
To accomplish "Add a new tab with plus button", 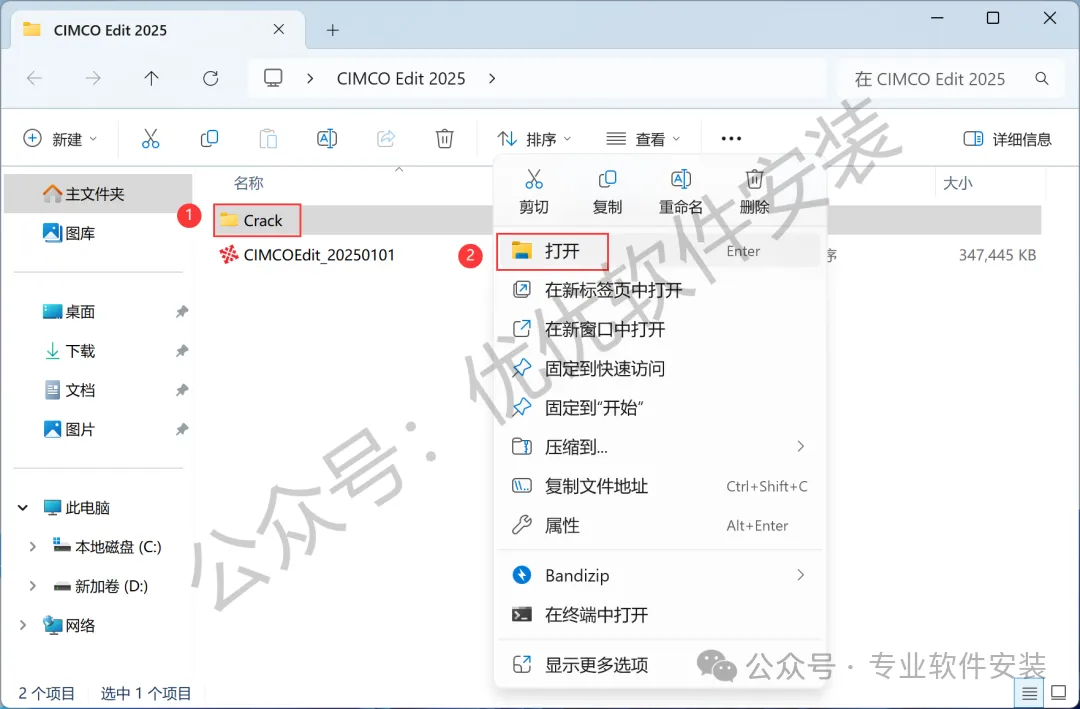I will tap(333, 30).
